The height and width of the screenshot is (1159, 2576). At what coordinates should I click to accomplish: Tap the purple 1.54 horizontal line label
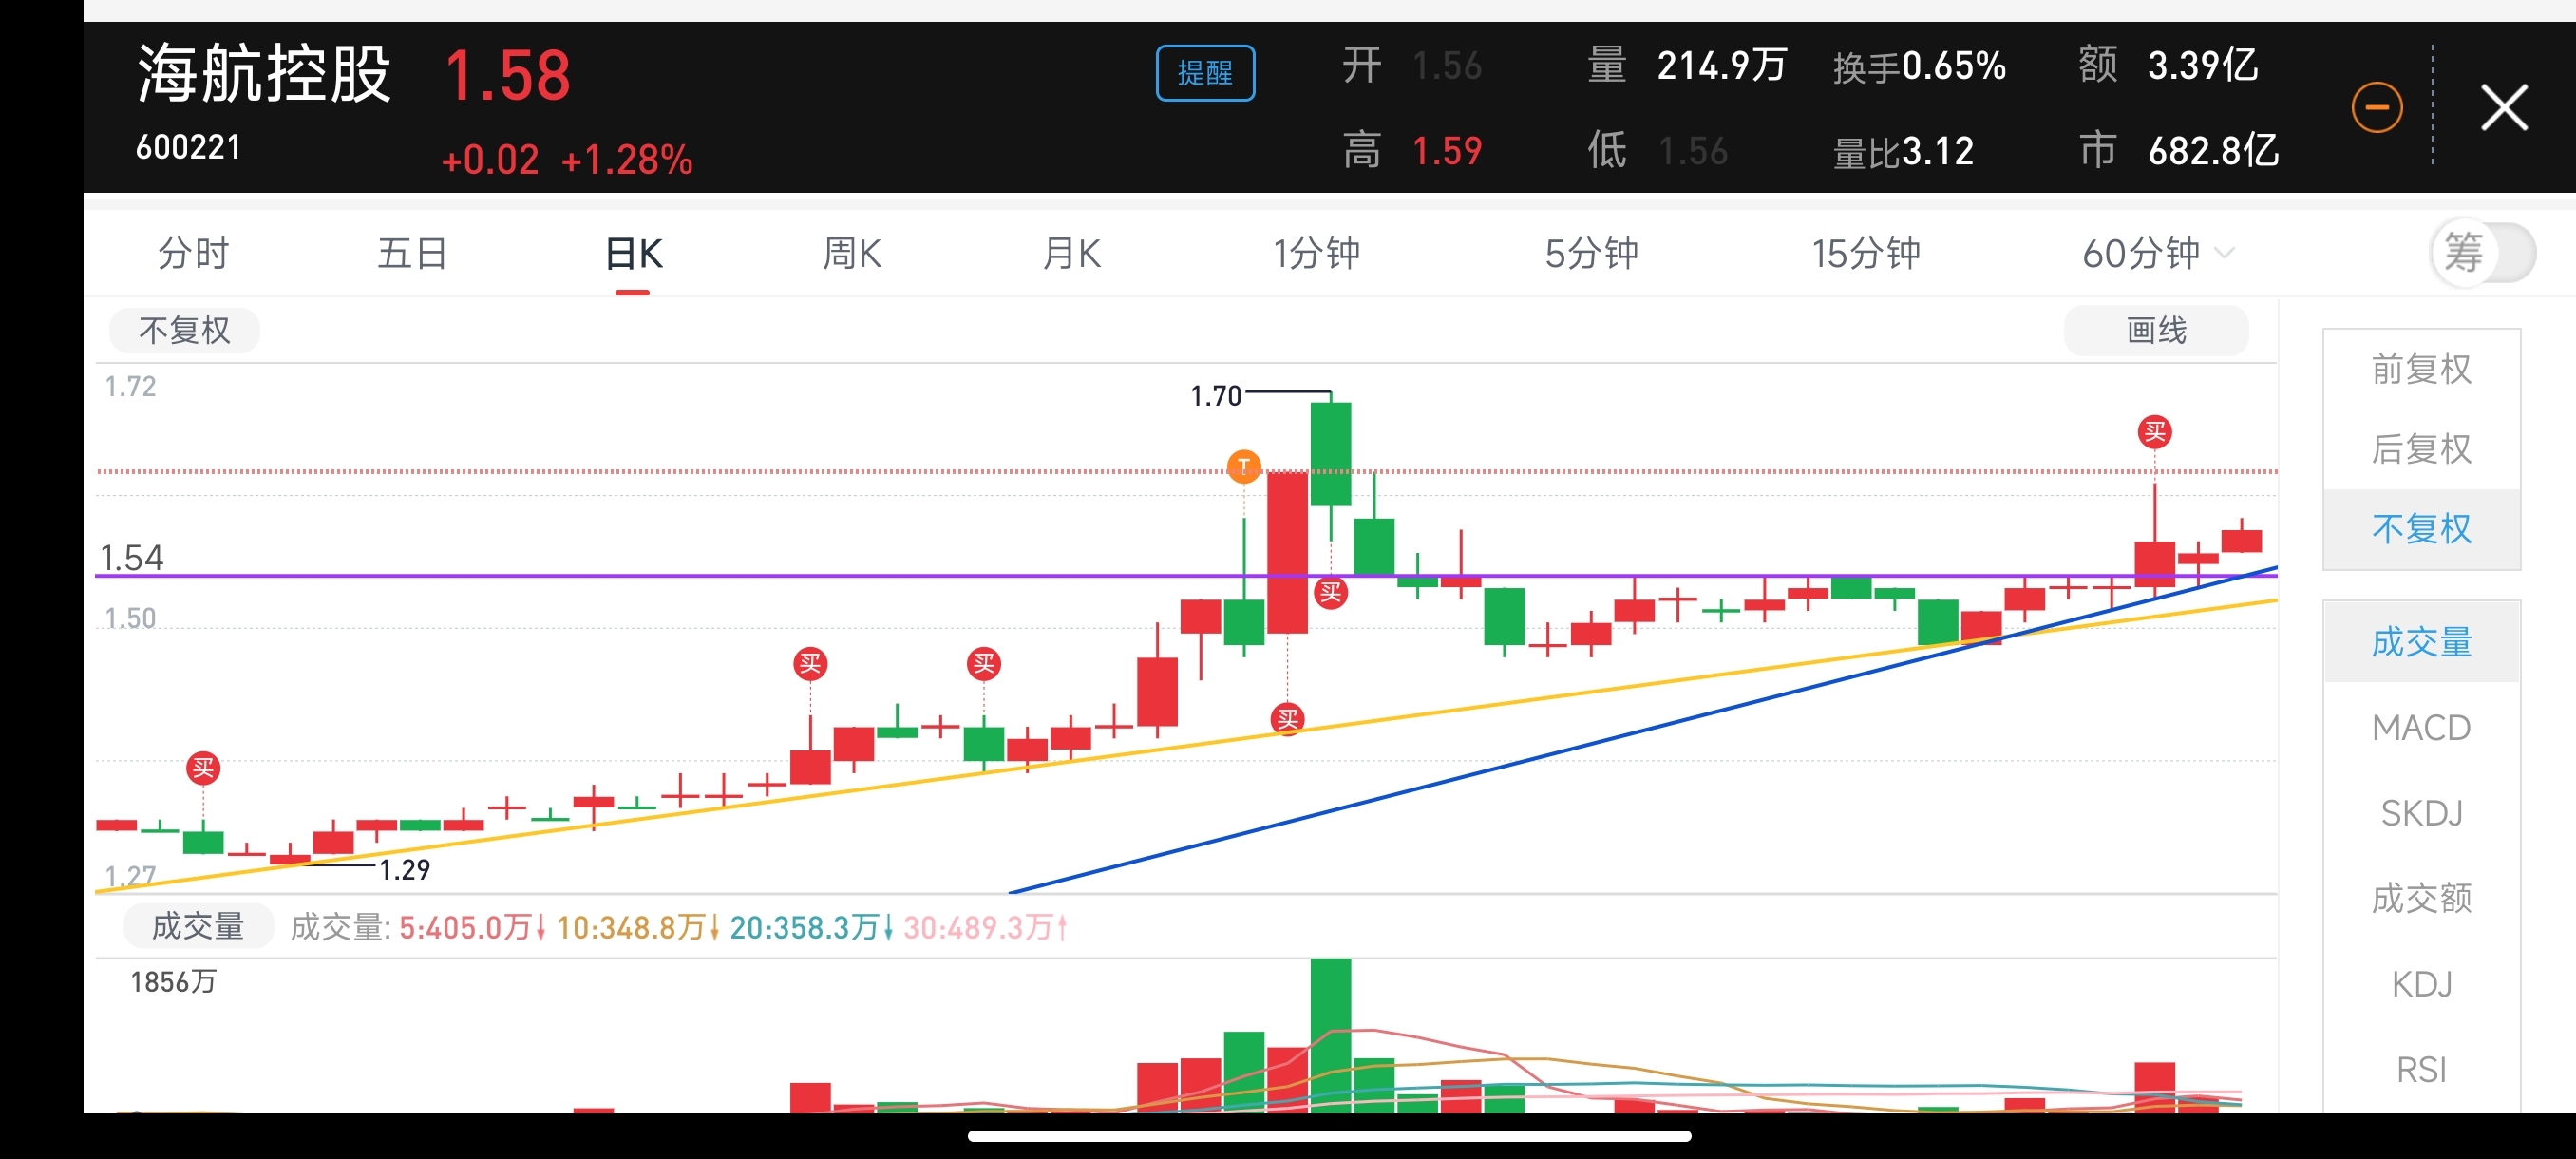click(131, 557)
